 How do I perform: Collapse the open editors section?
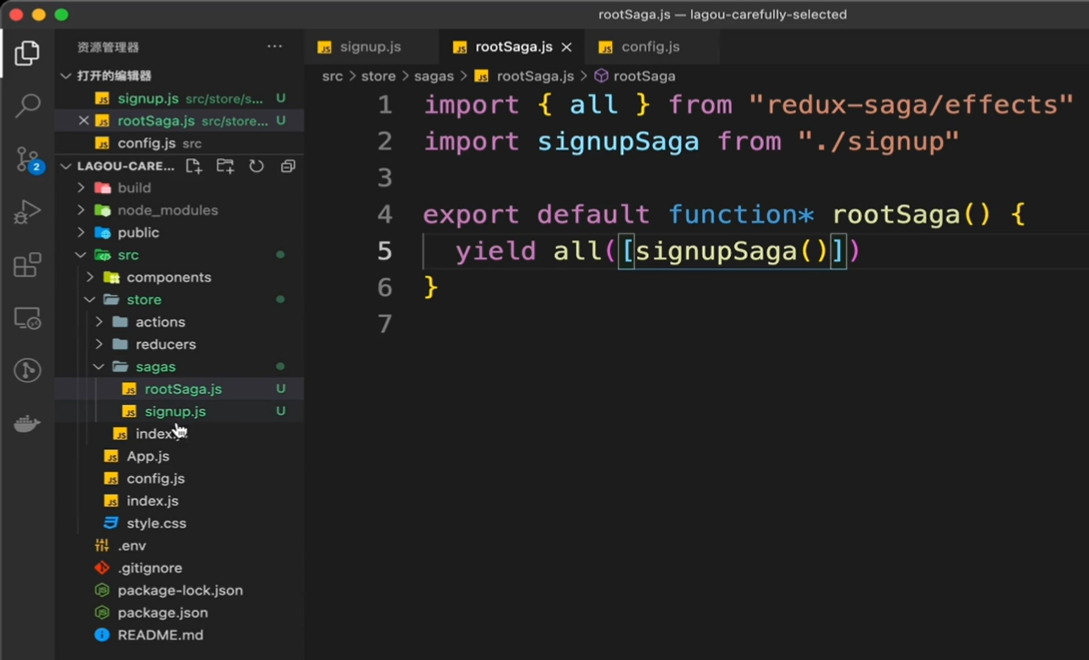(67, 76)
